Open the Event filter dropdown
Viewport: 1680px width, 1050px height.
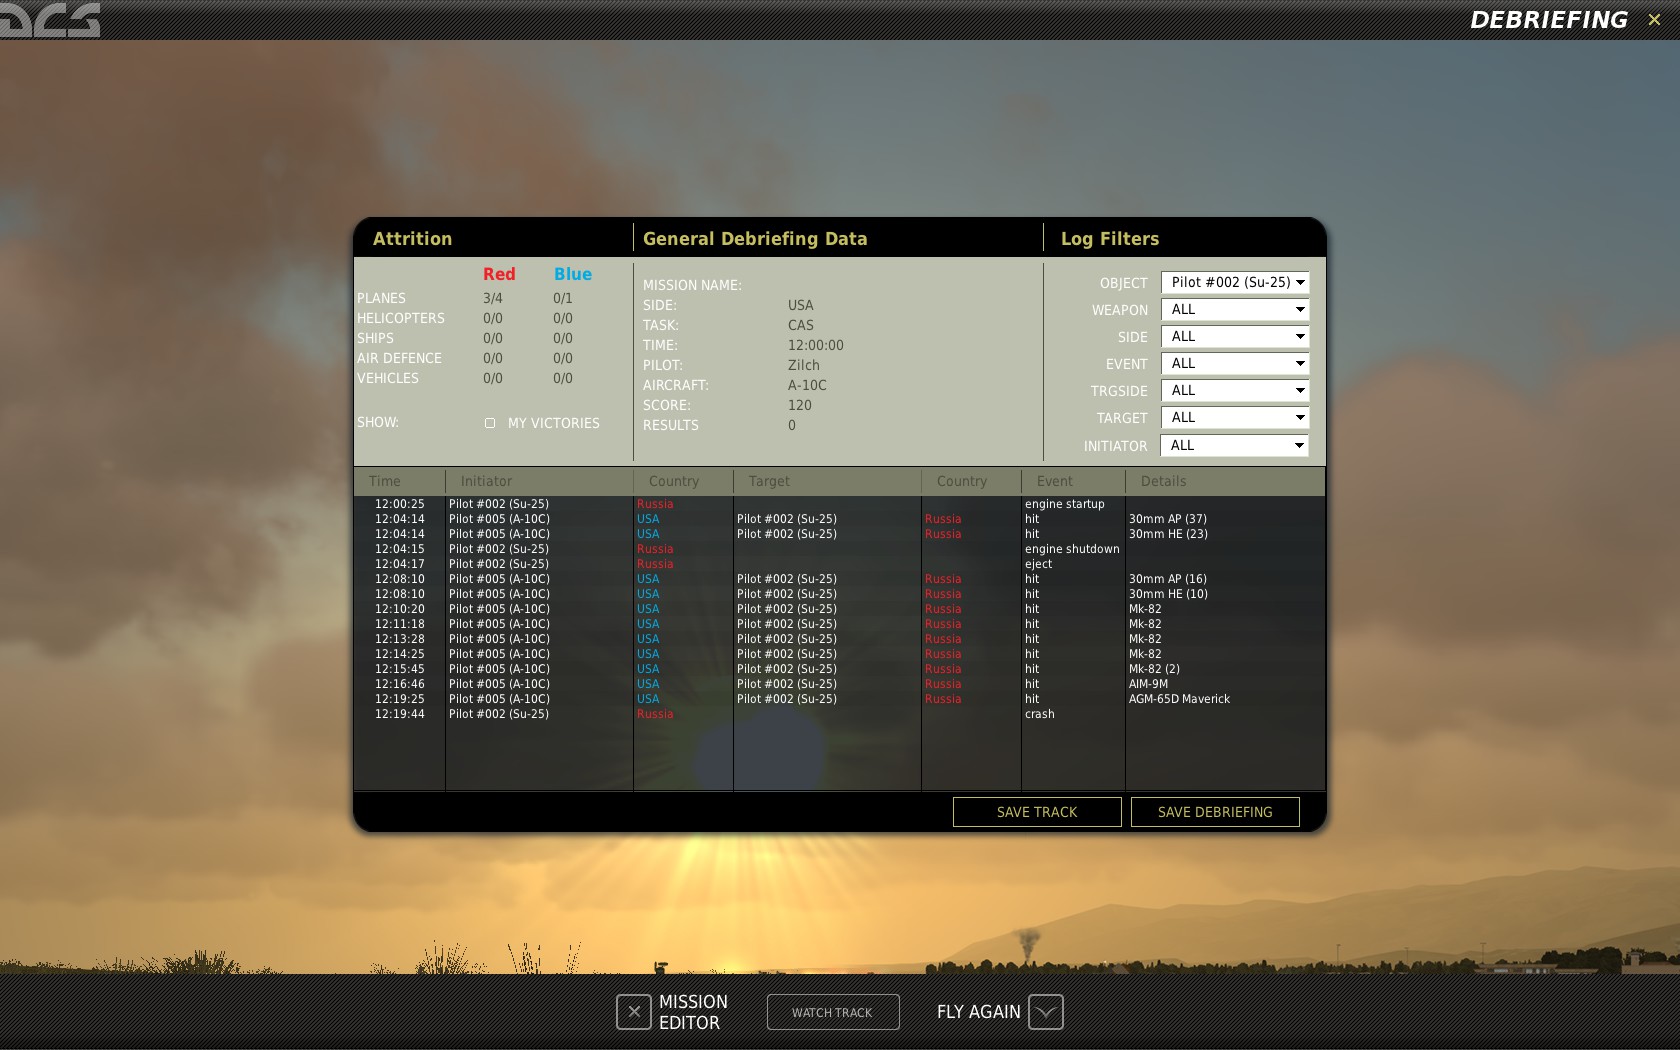[1235, 364]
